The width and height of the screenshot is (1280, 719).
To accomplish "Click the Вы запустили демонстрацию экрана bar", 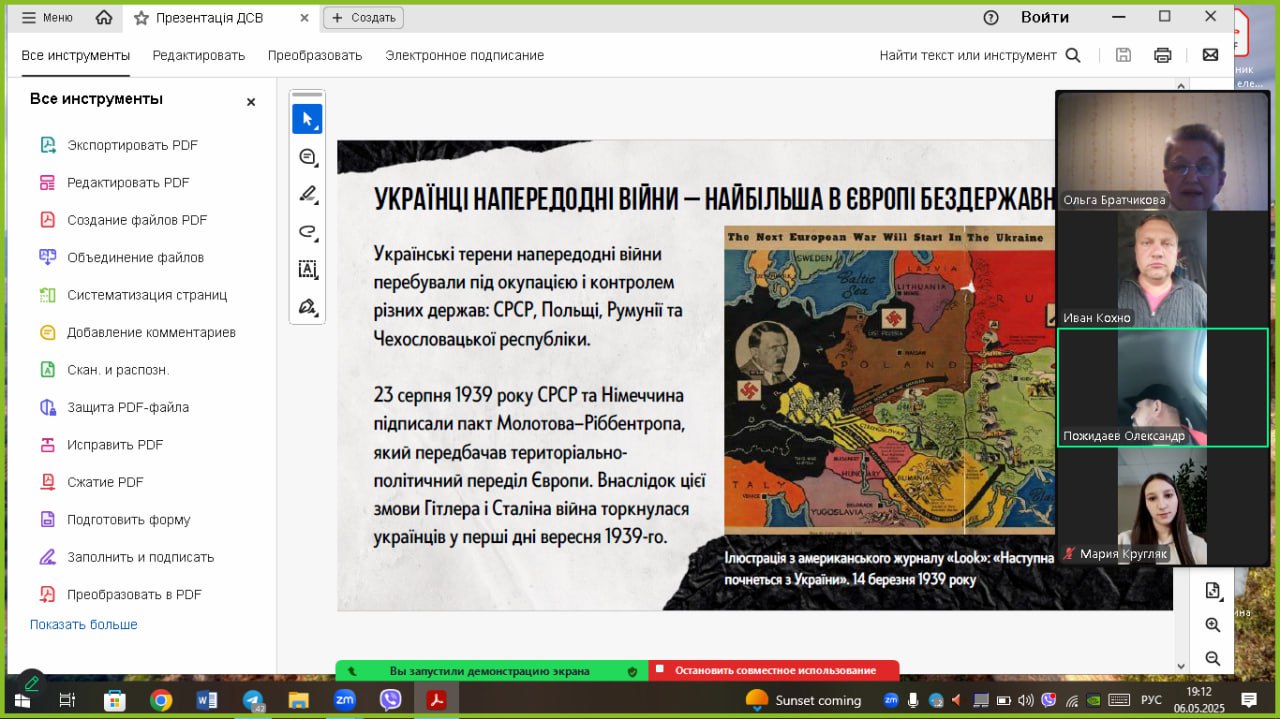I will (490, 671).
